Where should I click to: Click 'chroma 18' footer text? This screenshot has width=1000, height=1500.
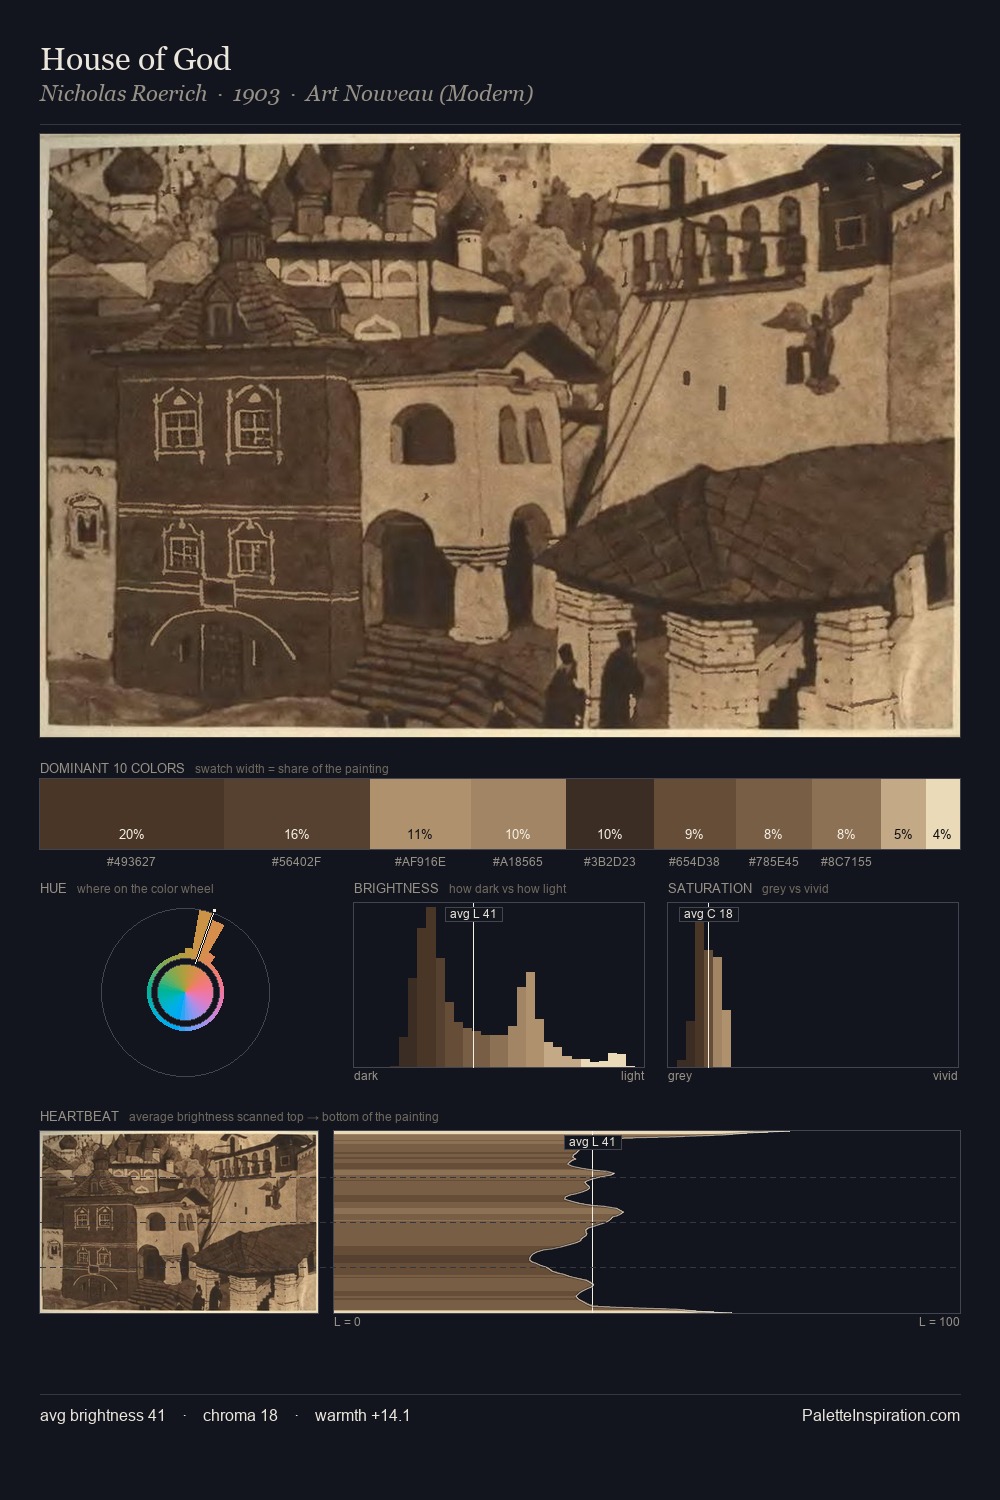(x=240, y=1415)
